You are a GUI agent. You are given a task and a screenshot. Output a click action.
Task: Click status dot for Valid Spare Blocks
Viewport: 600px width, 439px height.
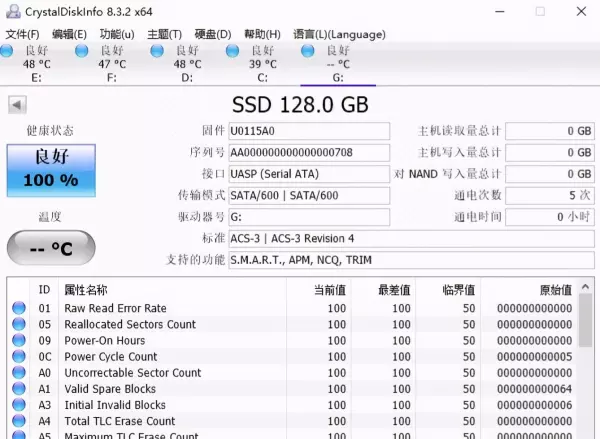19,388
